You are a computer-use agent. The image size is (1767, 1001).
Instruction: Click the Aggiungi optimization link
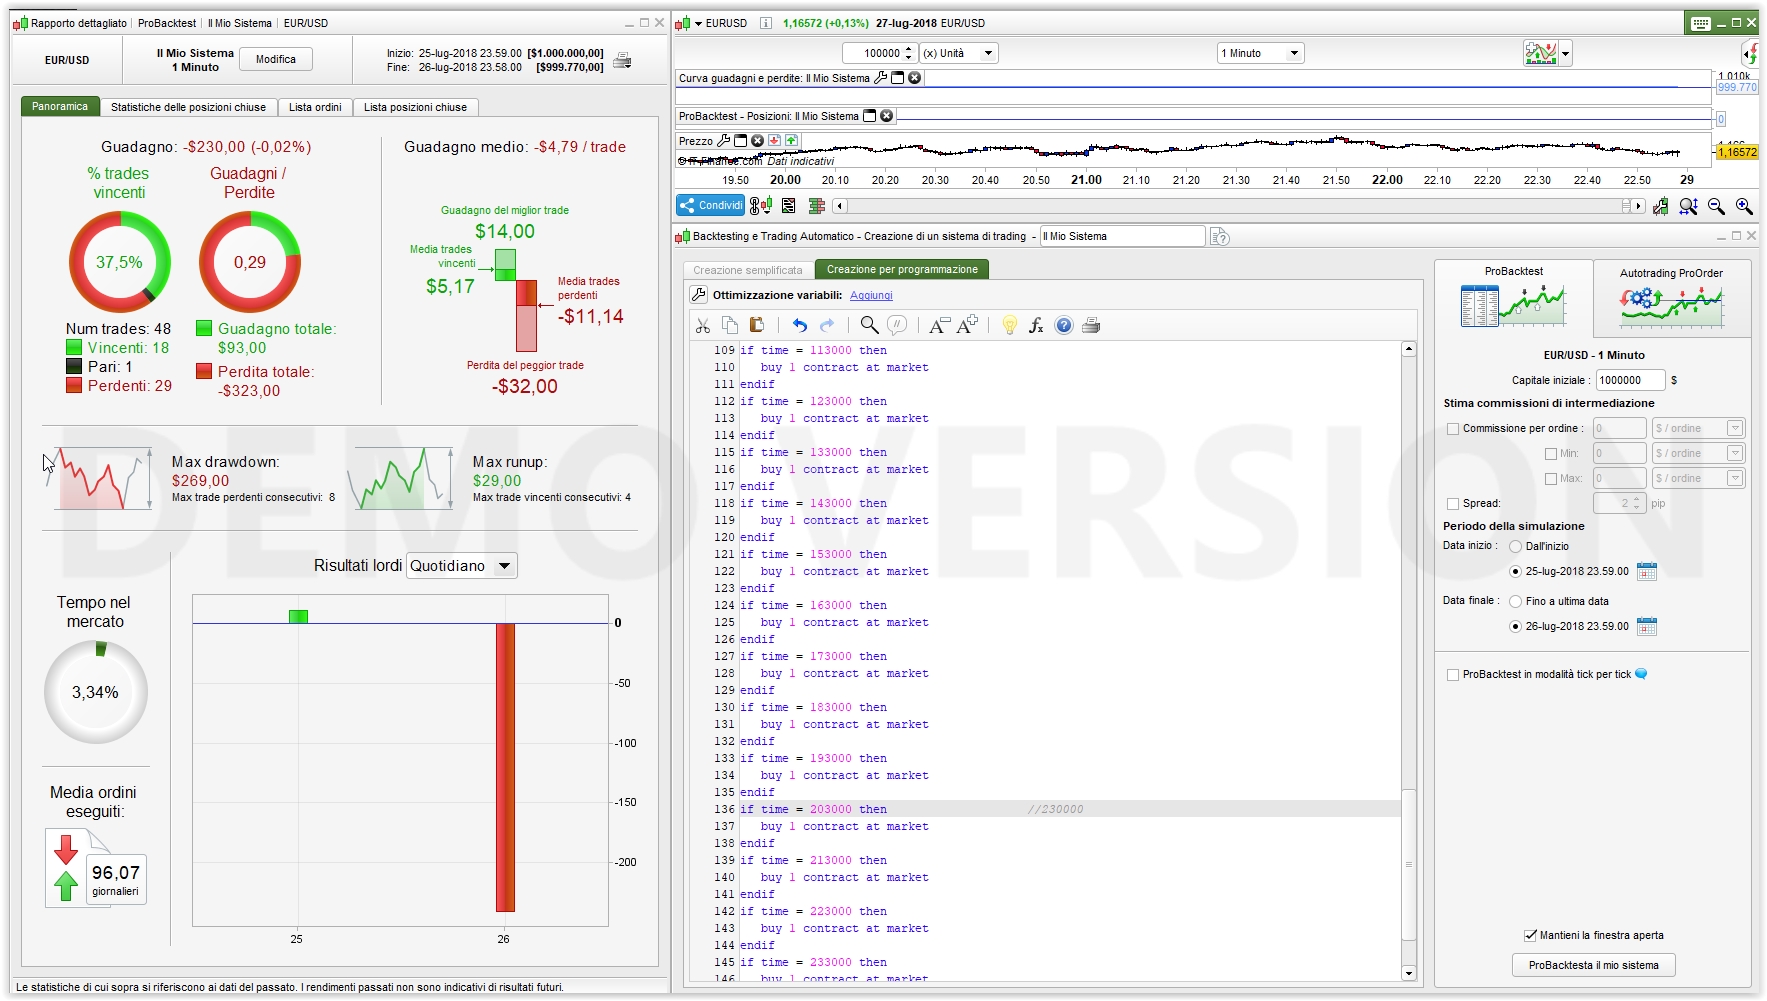(871, 296)
